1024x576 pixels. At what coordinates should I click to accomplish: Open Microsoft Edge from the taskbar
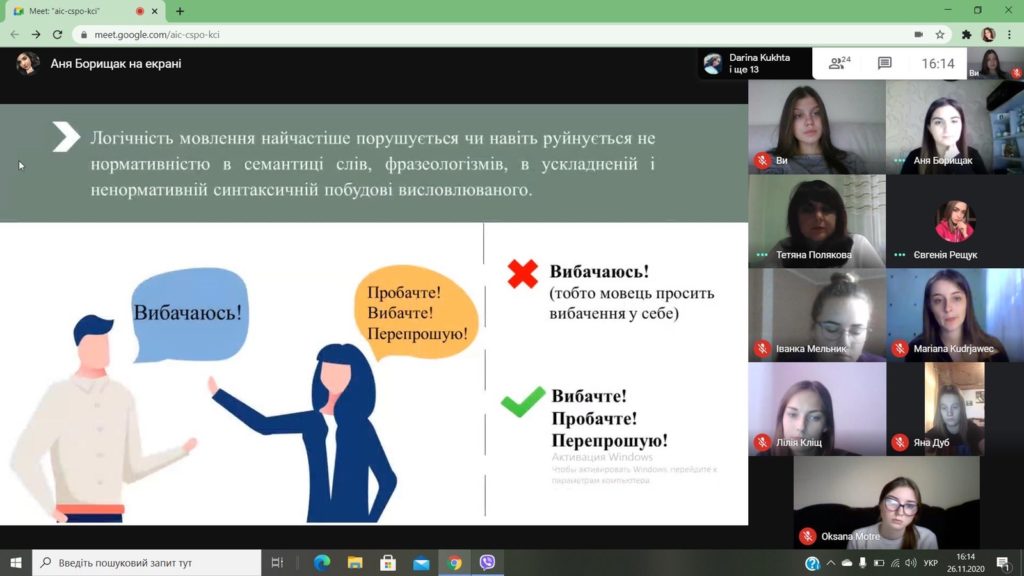point(322,562)
